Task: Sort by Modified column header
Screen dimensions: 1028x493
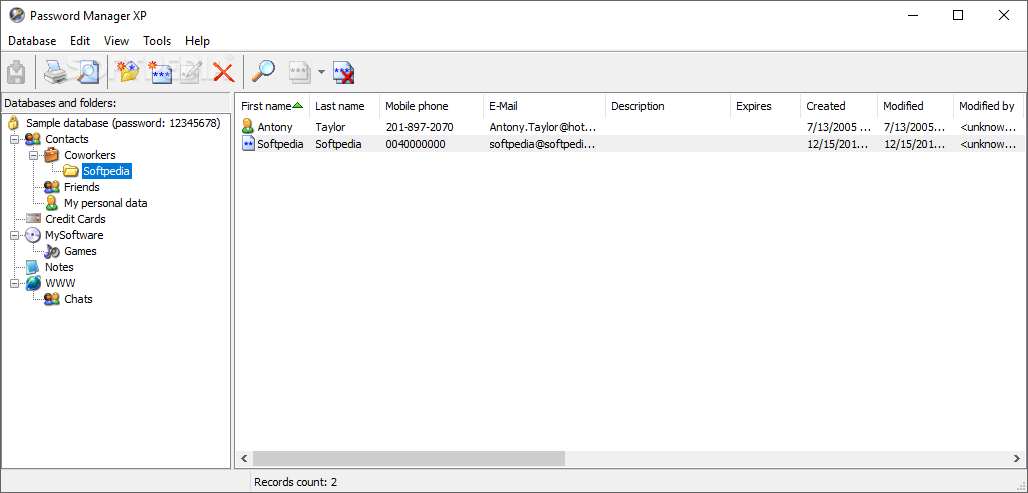Action: [x=915, y=106]
